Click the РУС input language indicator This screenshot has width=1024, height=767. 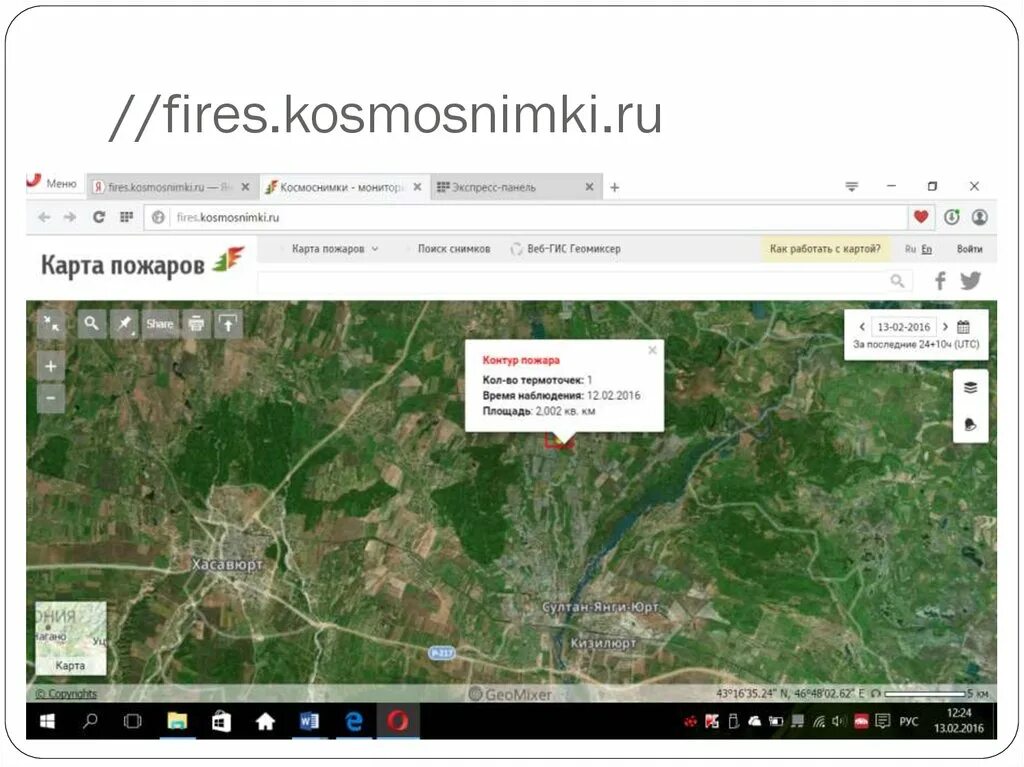point(908,721)
